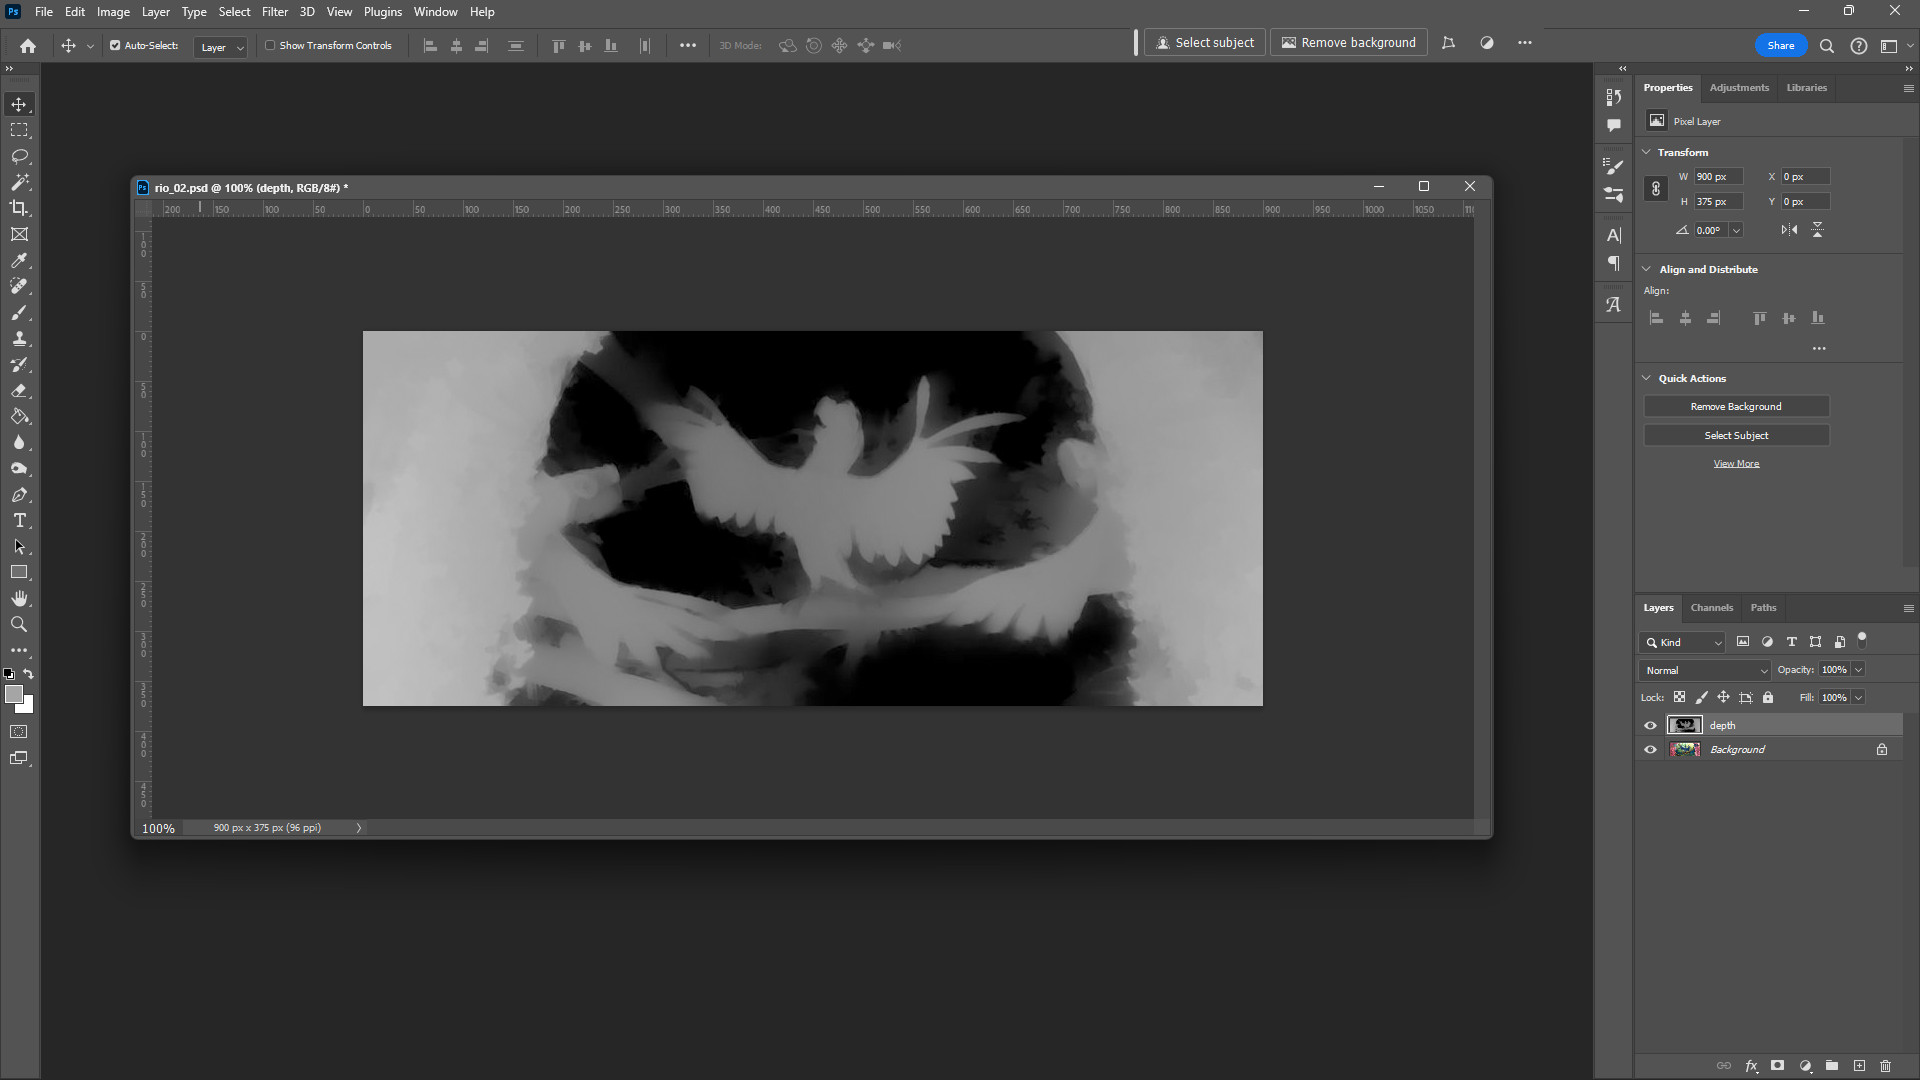This screenshot has height=1080, width=1920.
Task: Enable Show Transform Controls checkbox
Action: pyautogui.click(x=270, y=46)
